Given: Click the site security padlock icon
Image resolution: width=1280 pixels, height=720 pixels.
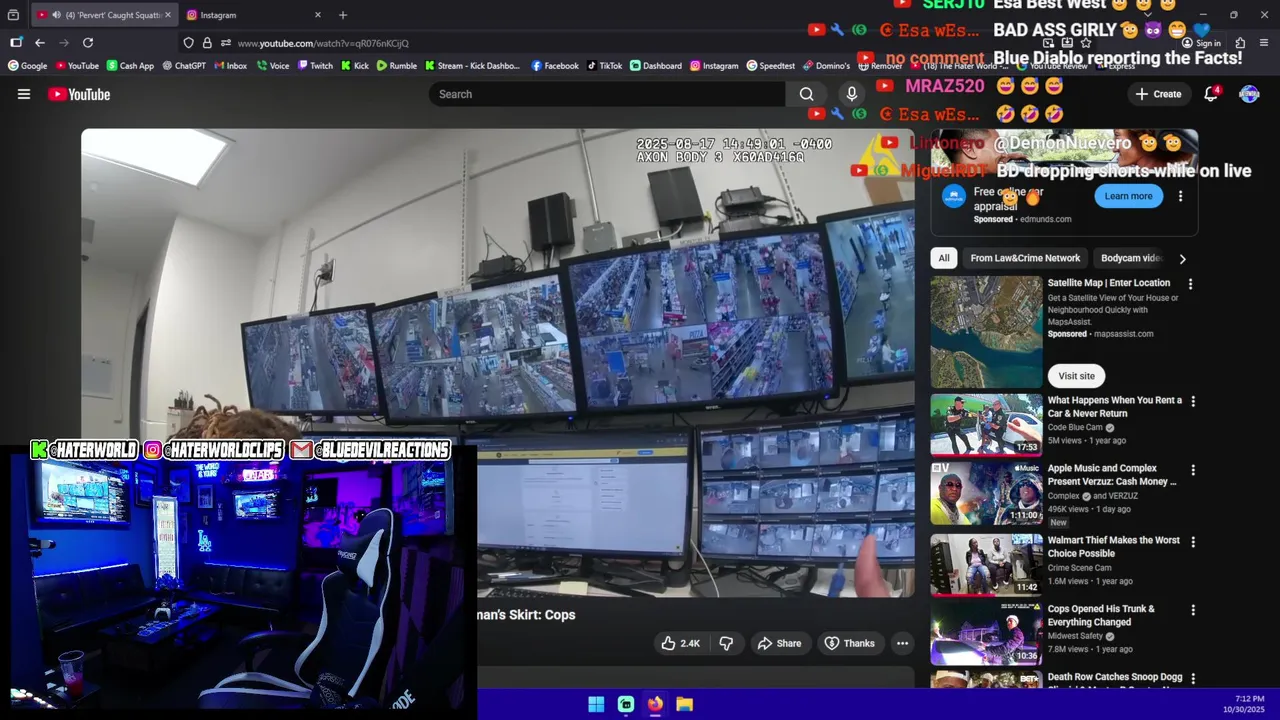Looking at the screenshot, I should coord(207,43).
